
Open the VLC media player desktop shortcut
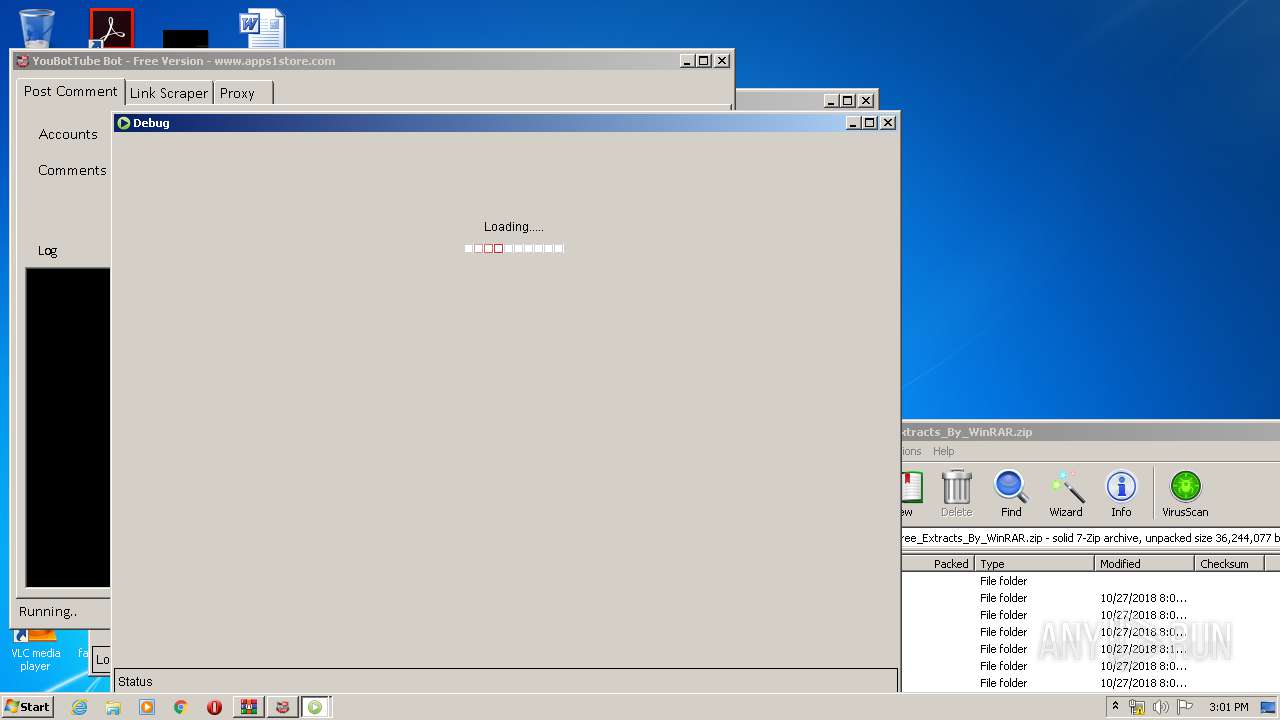tap(36, 650)
